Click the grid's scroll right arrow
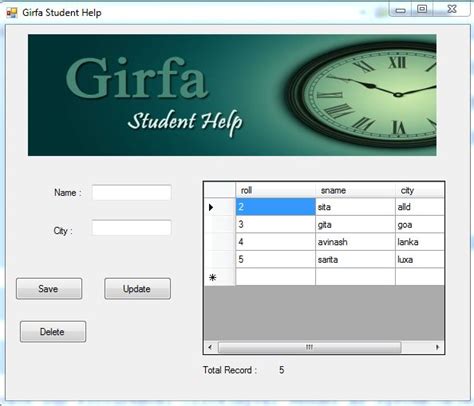474x406 pixels. click(x=437, y=347)
